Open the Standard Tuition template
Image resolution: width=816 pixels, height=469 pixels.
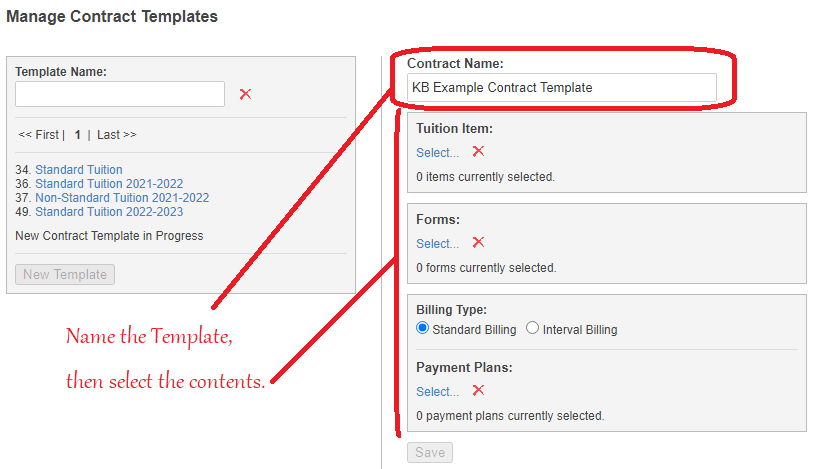pos(79,170)
